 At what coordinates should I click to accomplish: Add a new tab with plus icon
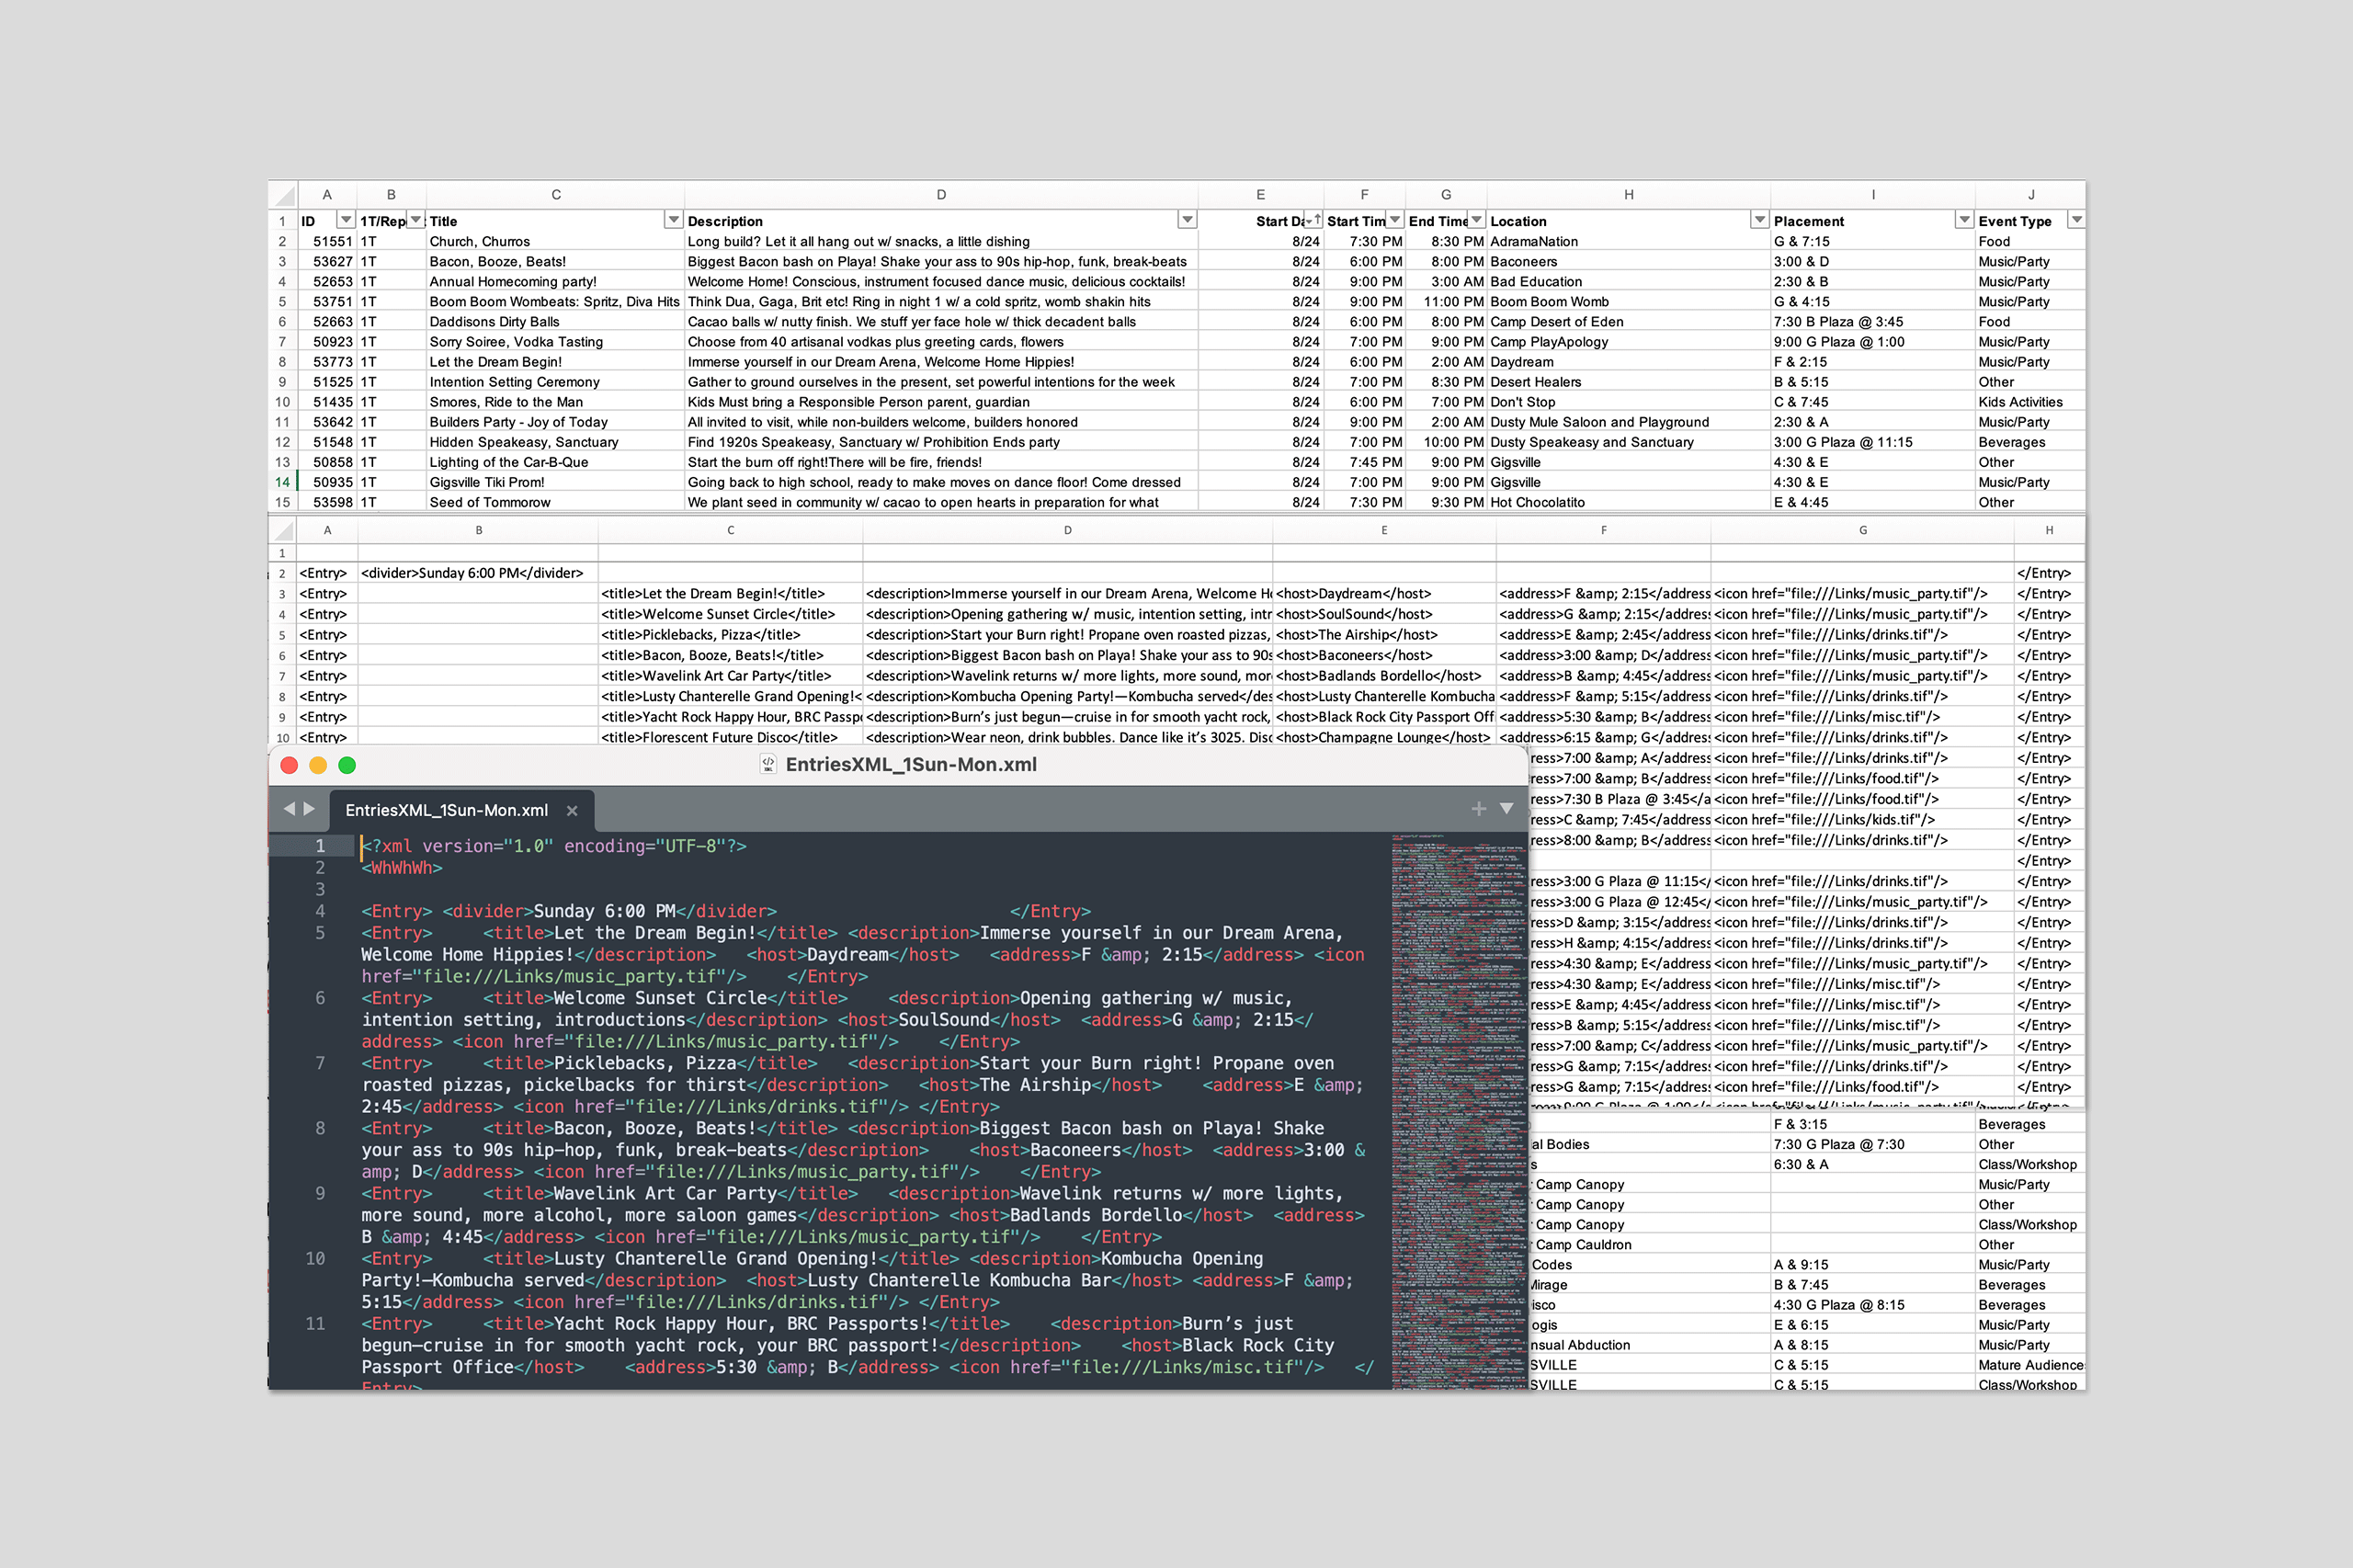tap(1478, 808)
